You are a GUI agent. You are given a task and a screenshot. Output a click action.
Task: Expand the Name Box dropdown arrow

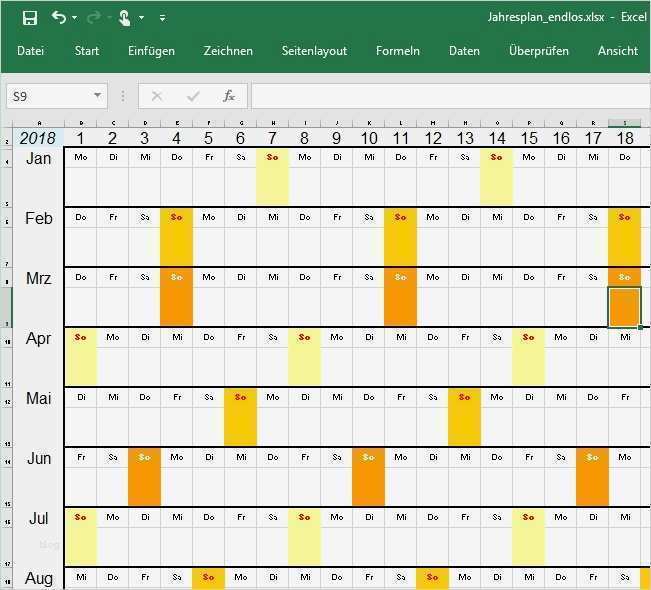click(x=98, y=95)
